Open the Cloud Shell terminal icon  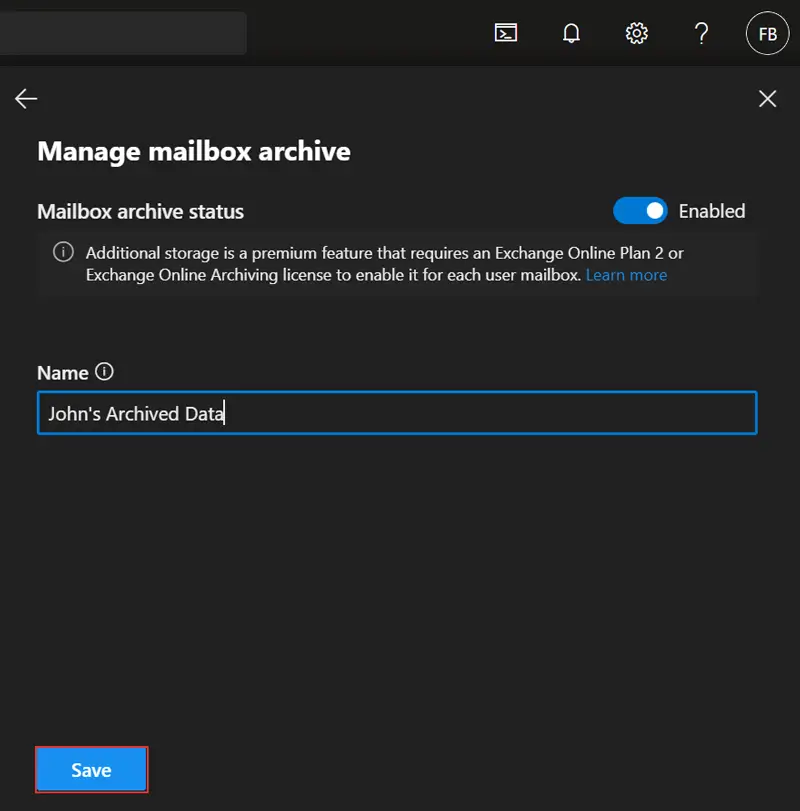pyautogui.click(x=506, y=33)
